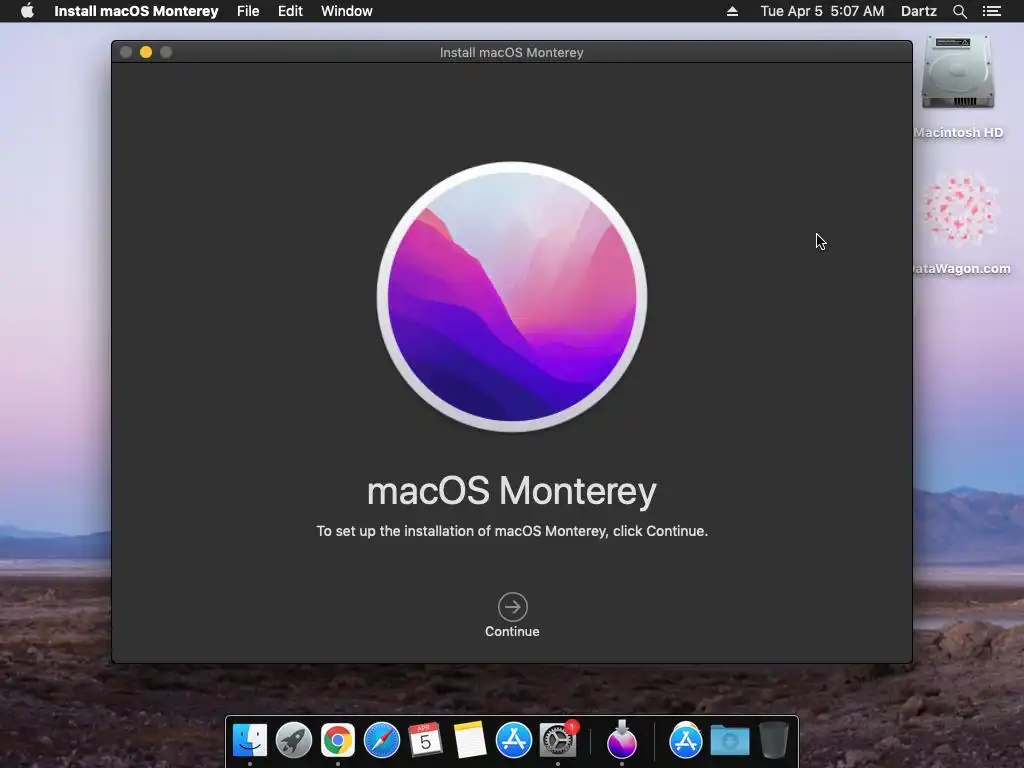Open the File menu
Screen dimensions: 1024x768
tap(248, 11)
